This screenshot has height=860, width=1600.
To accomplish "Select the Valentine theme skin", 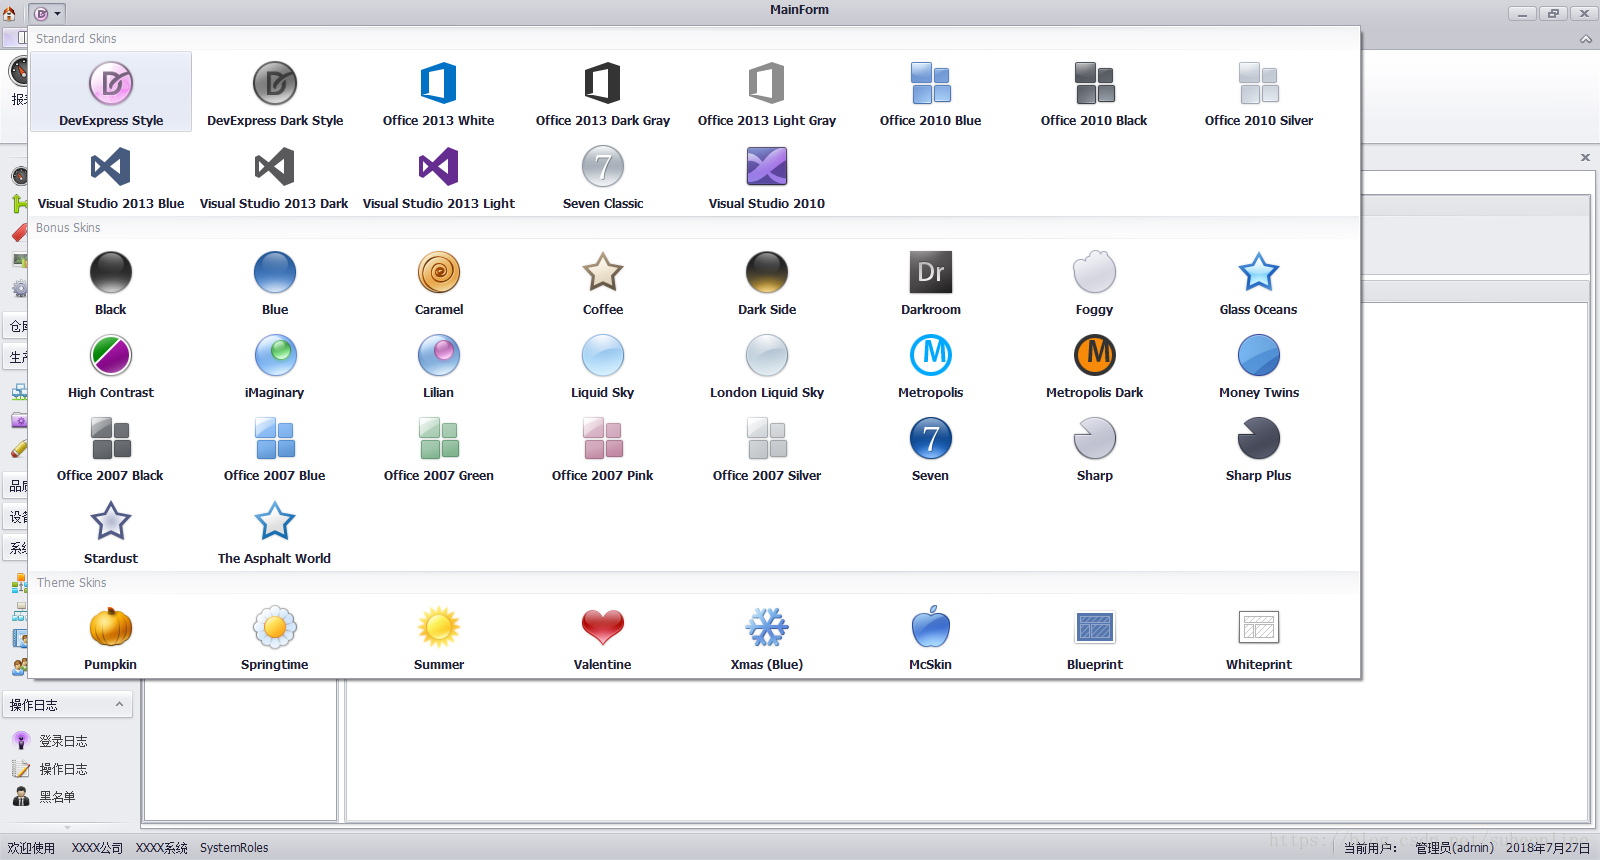I will (603, 636).
